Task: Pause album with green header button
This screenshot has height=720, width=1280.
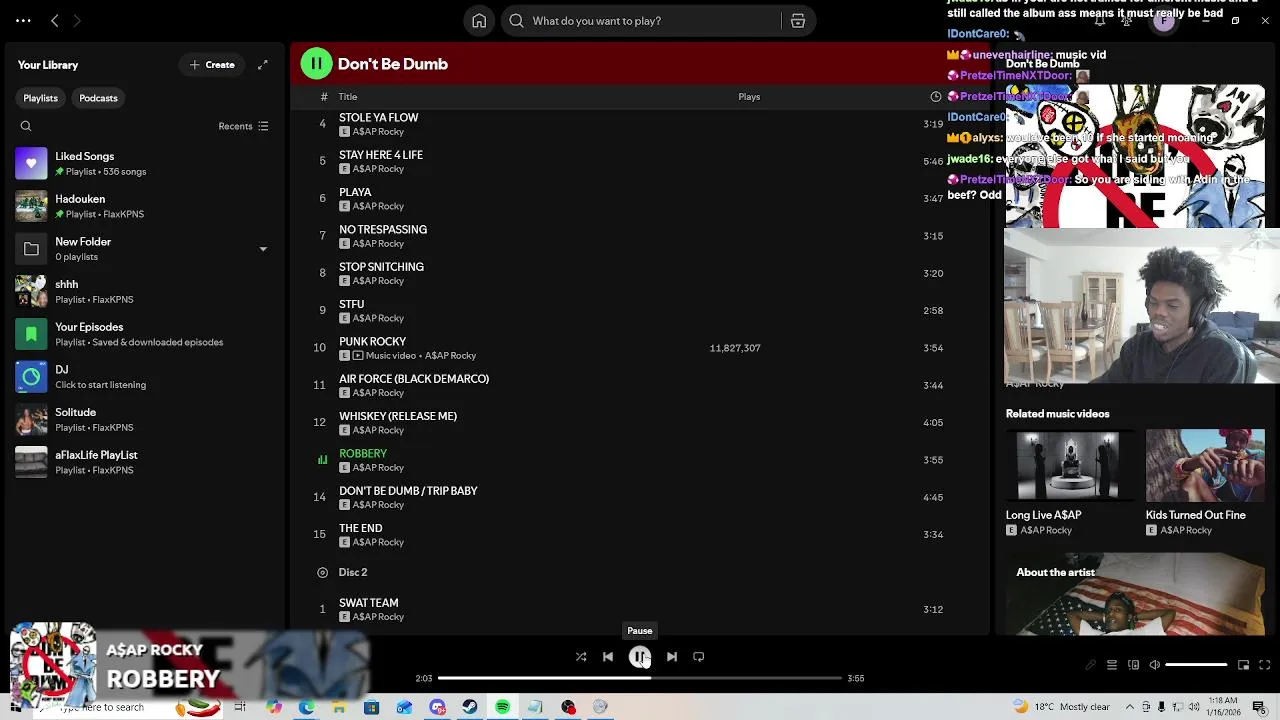Action: [x=316, y=64]
